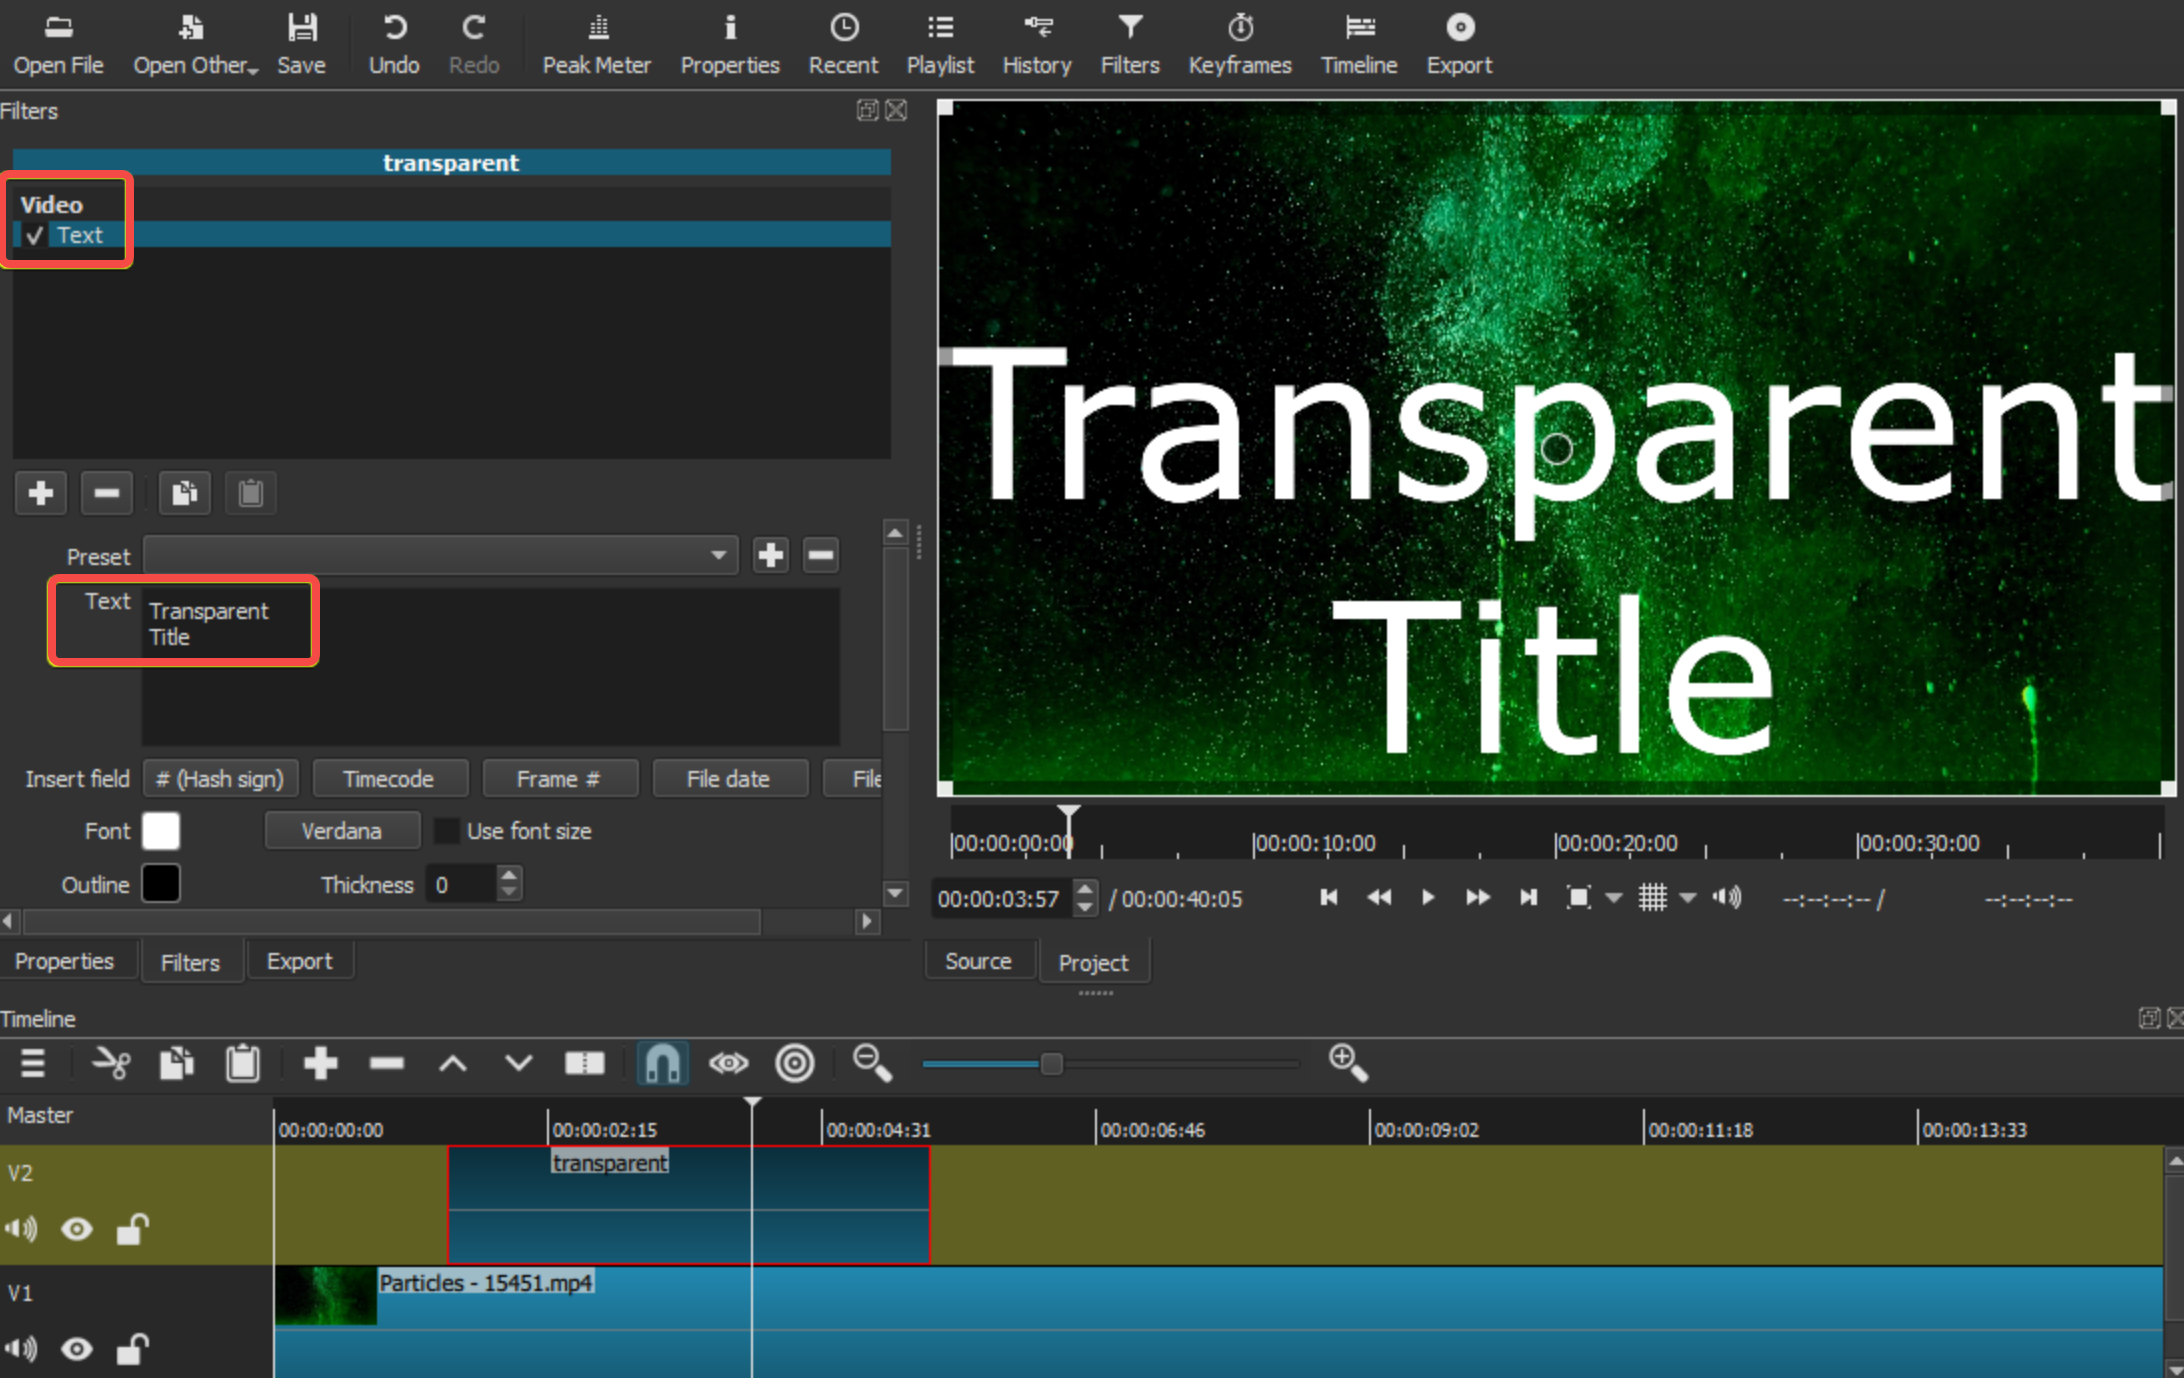2184x1378 pixels.
Task: Show the Playlist panel
Action: click(x=940, y=45)
